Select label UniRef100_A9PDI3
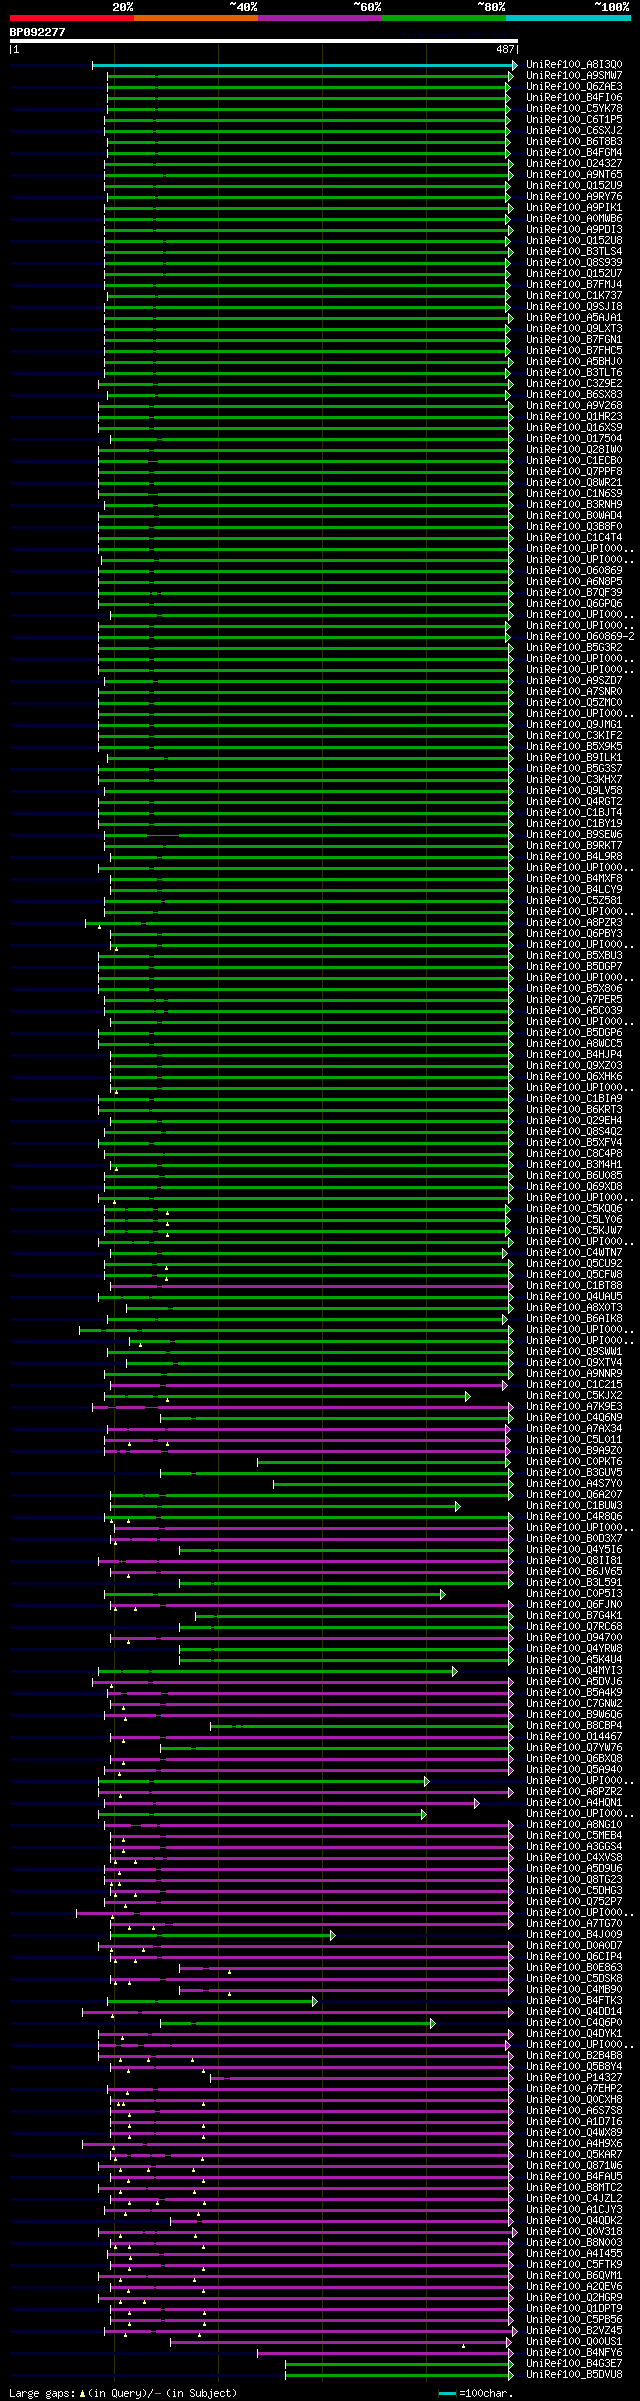 coord(574,230)
